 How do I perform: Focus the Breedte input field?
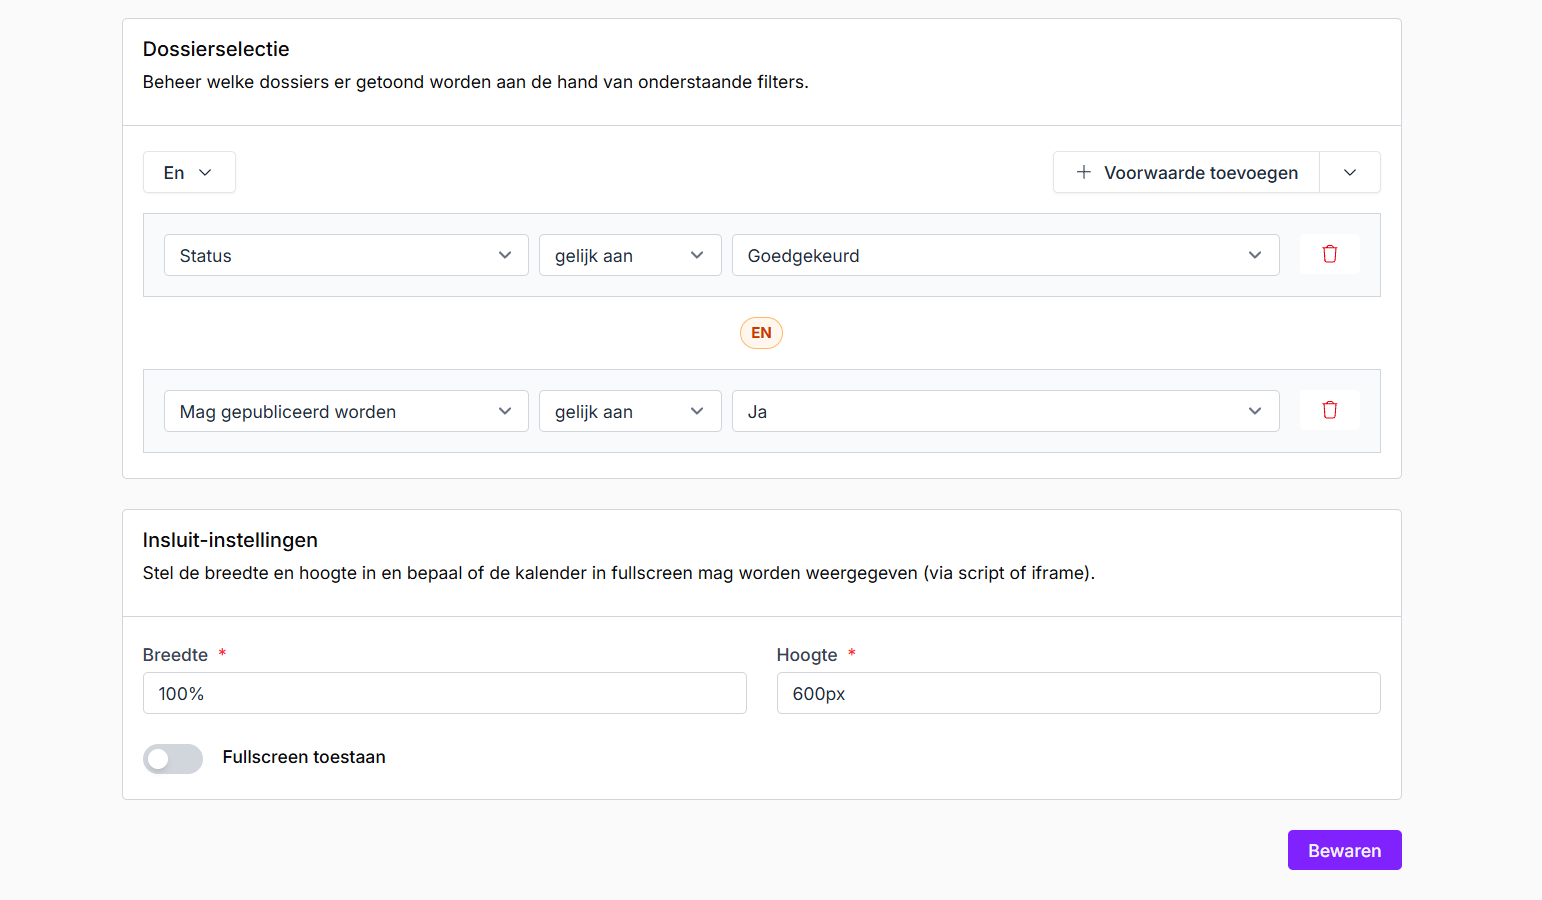coord(444,694)
